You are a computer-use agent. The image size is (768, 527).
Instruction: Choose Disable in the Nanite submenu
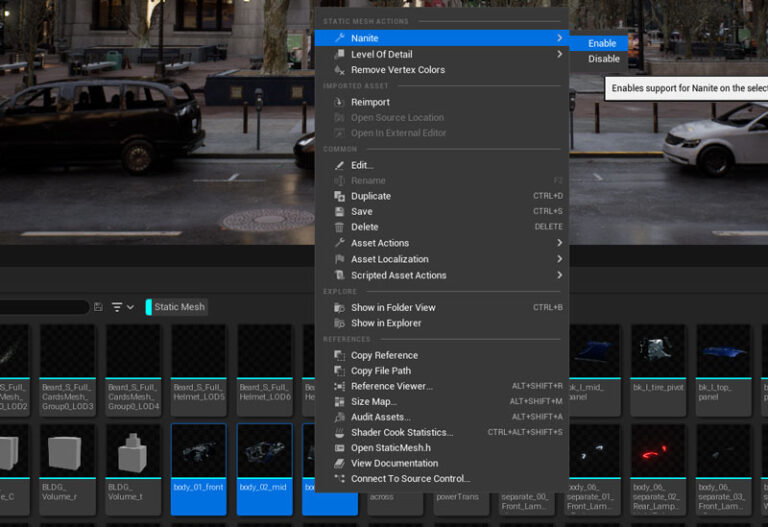603,59
